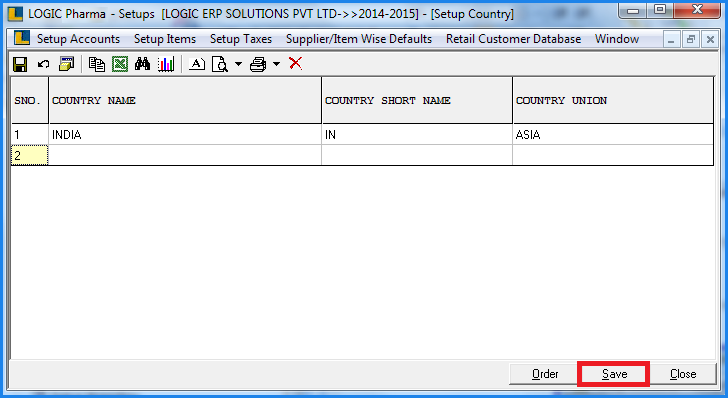The width and height of the screenshot is (728, 398).
Task: Click the copy documents toolbar icon
Action: coord(97,64)
